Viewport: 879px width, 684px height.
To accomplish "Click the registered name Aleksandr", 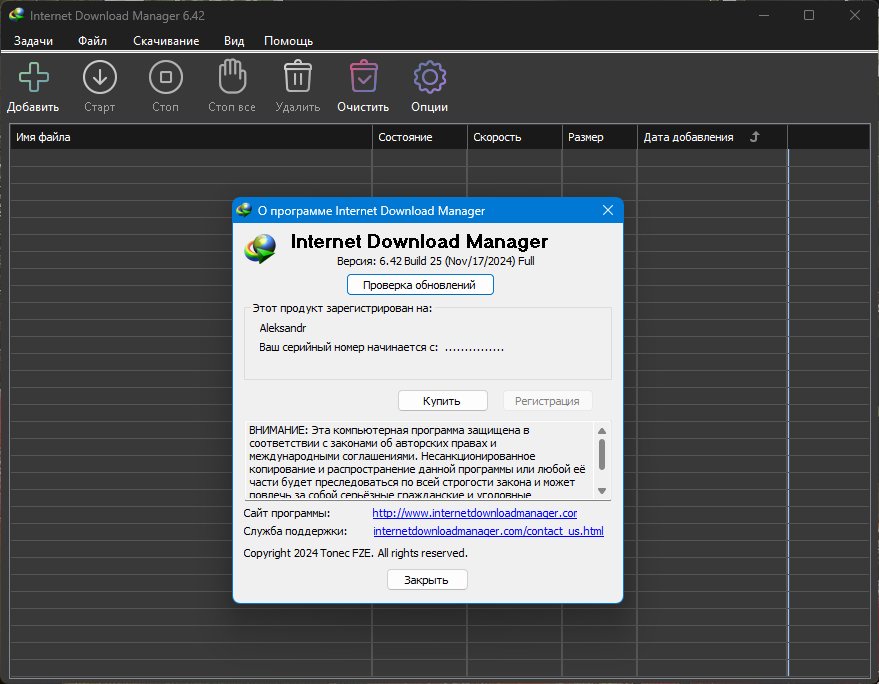I will [283, 328].
